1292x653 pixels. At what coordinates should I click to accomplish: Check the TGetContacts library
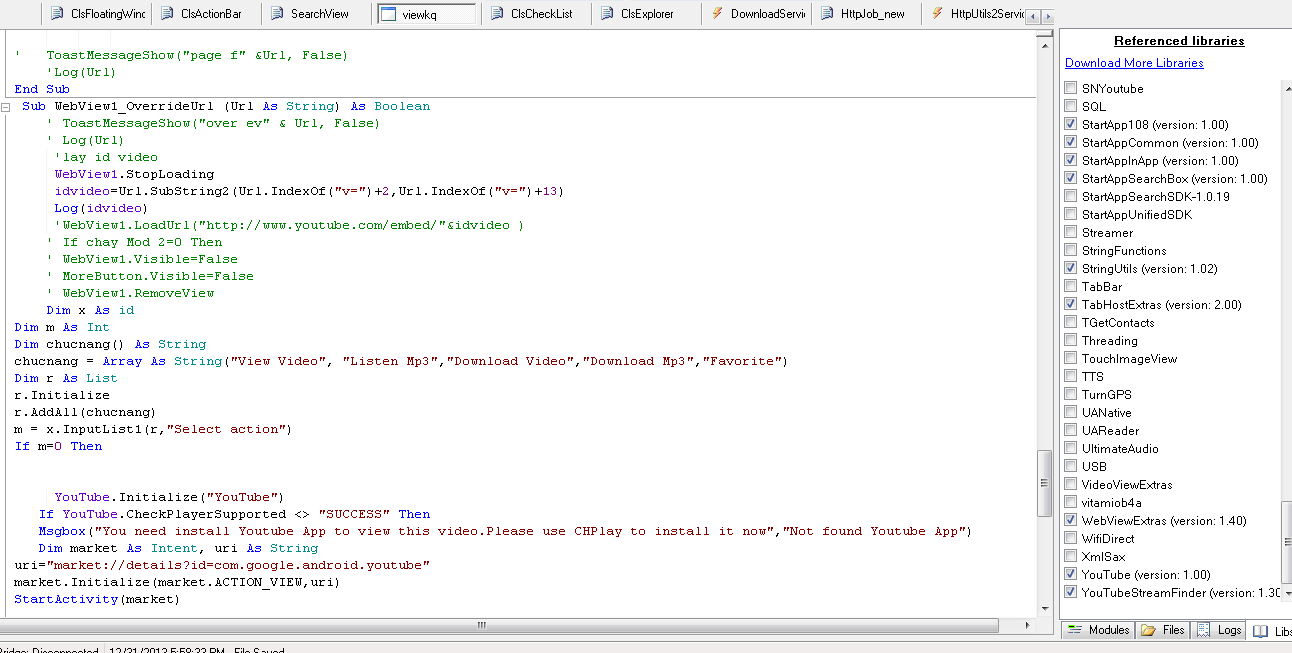click(1071, 322)
